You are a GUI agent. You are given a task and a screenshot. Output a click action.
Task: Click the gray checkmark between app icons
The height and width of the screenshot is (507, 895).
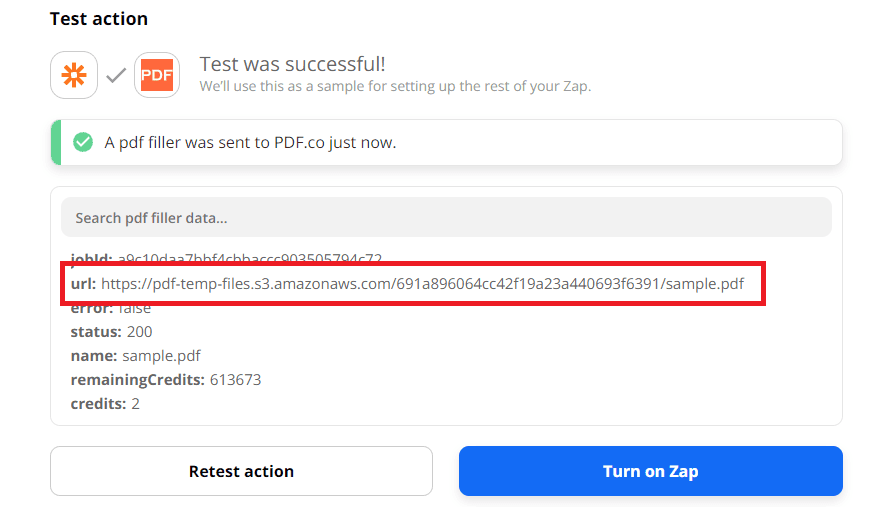click(116, 75)
